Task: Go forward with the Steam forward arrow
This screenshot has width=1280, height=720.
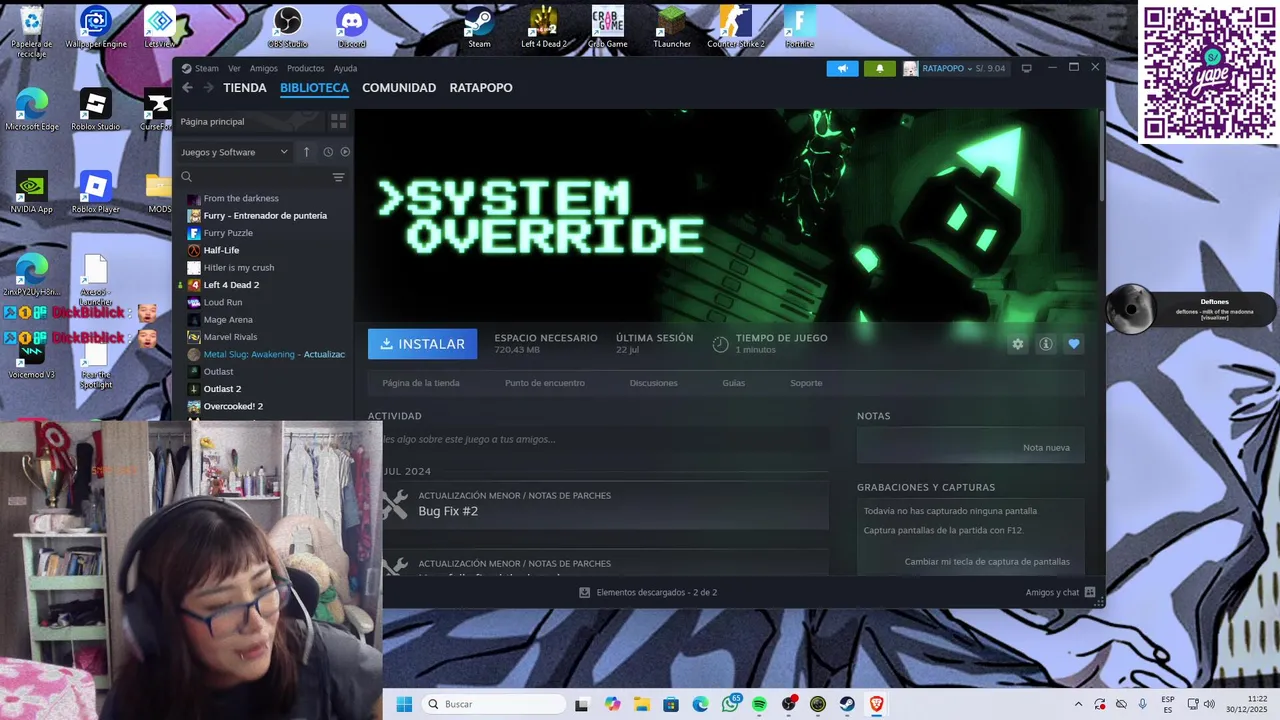Action: [208, 88]
